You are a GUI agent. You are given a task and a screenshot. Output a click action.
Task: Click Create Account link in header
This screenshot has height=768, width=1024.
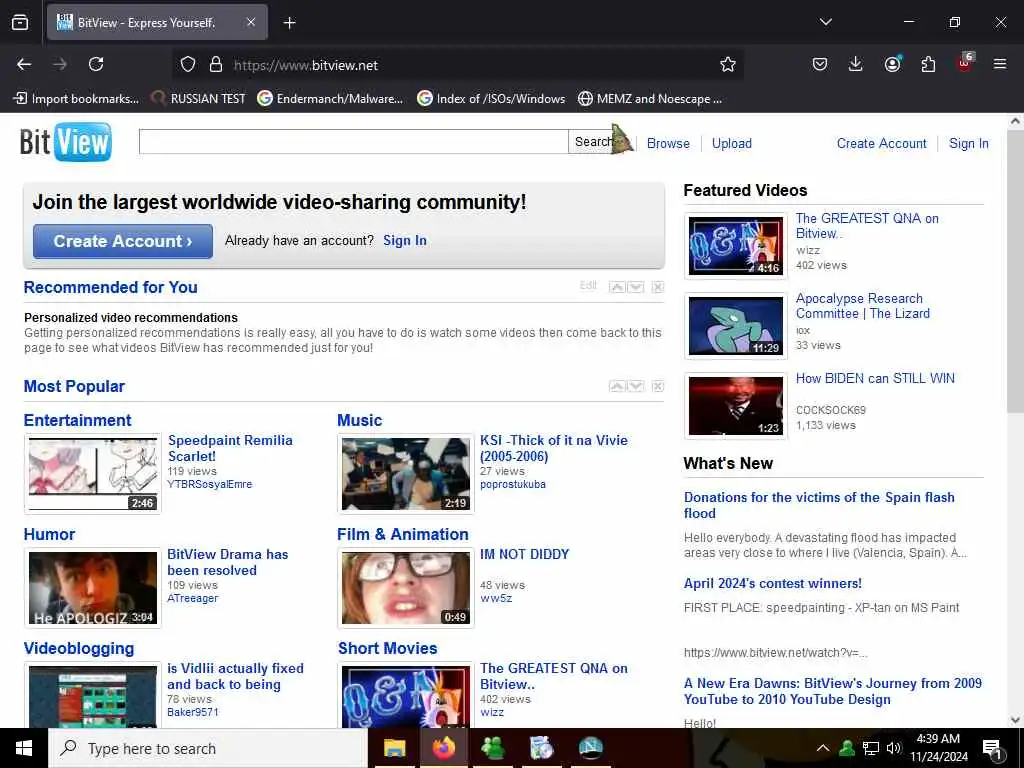(x=882, y=143)
